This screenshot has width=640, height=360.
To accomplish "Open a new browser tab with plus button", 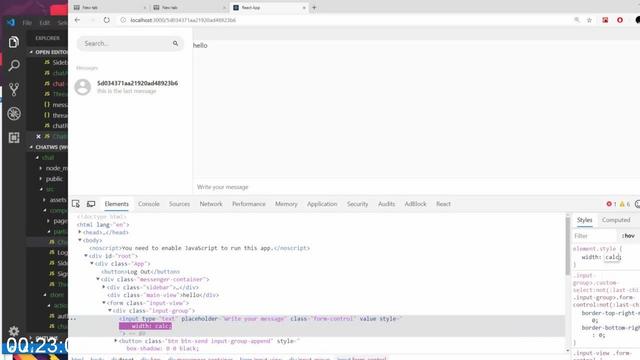I will point(314,7).
